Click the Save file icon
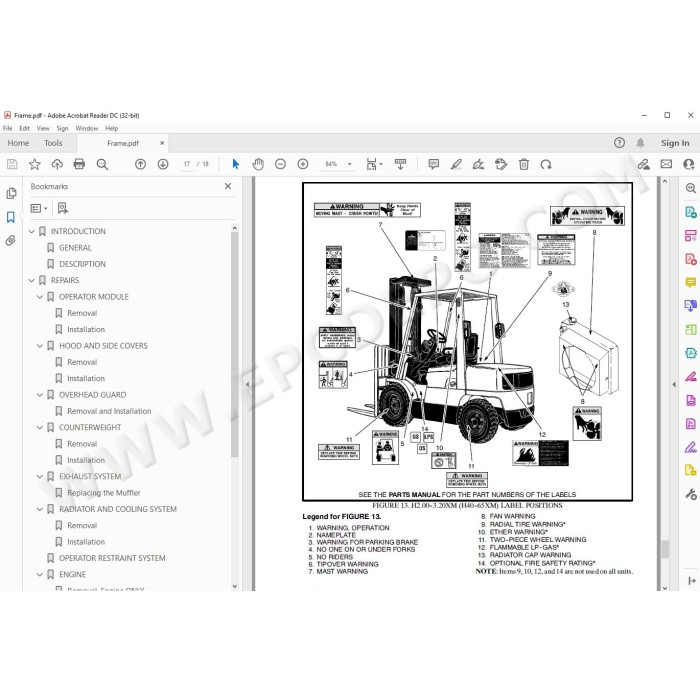This screenshot has height=700, width=700. 12,164
